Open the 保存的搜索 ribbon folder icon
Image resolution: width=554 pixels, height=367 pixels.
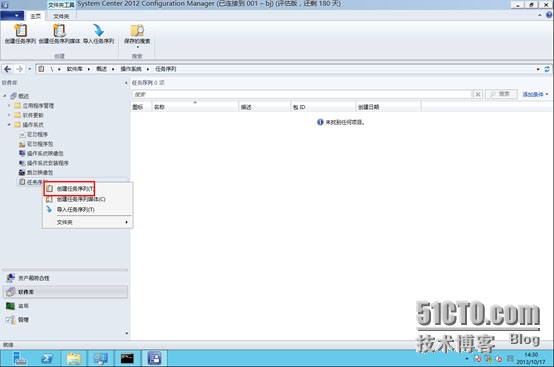click(137, 31)
